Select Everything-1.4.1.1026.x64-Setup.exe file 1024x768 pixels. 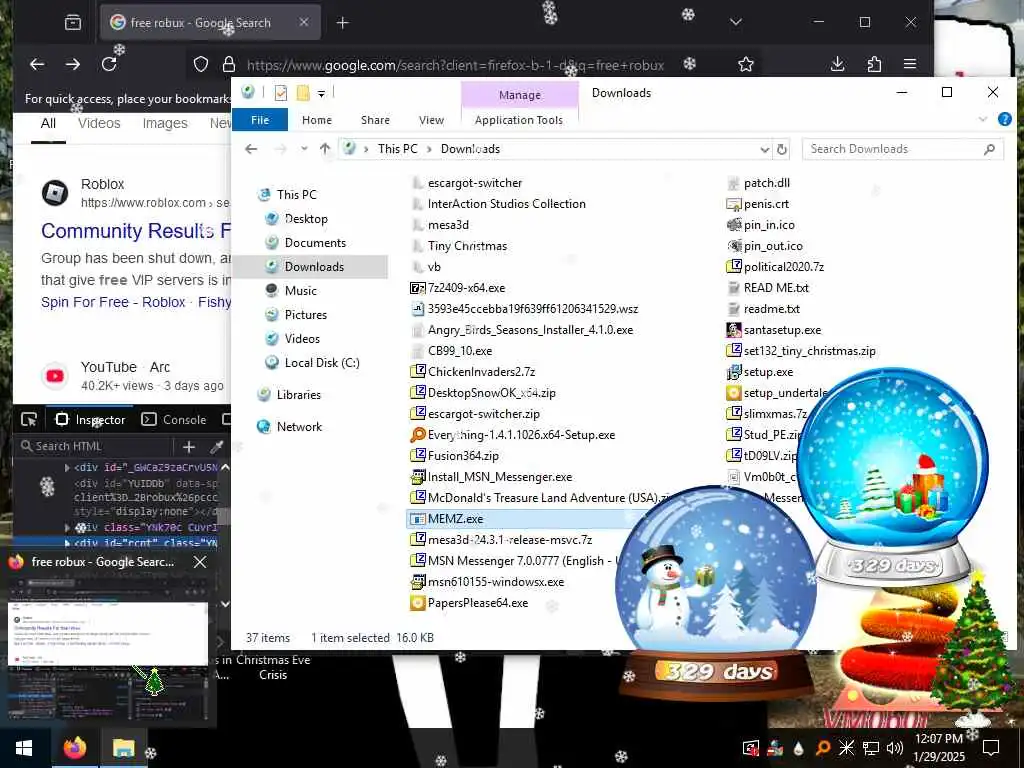[521, 435]
